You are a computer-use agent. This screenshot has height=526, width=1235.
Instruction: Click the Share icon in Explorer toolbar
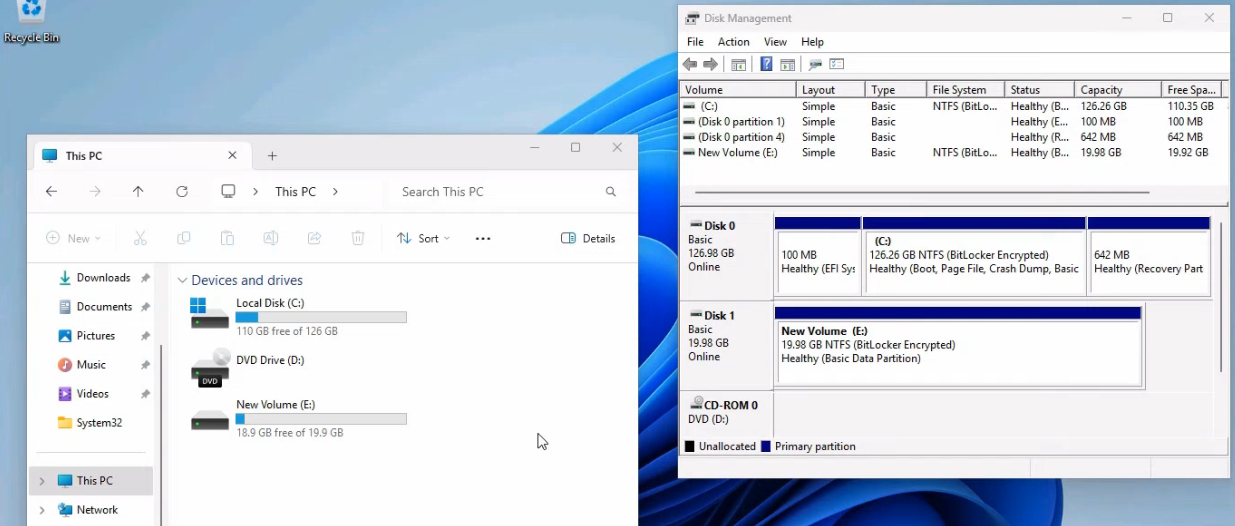[x=314, y=238]
